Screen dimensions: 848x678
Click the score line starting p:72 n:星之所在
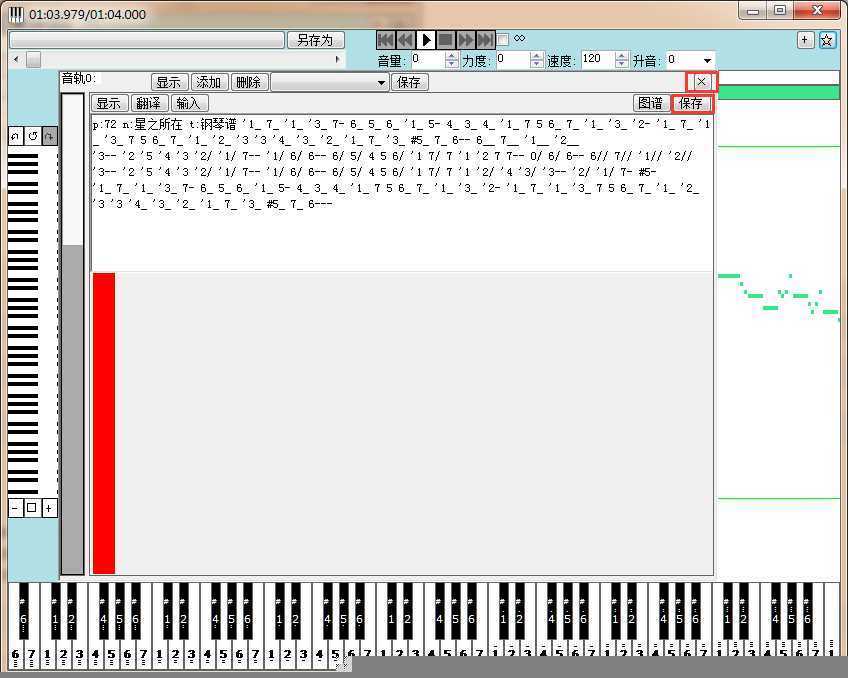[401, 124]
